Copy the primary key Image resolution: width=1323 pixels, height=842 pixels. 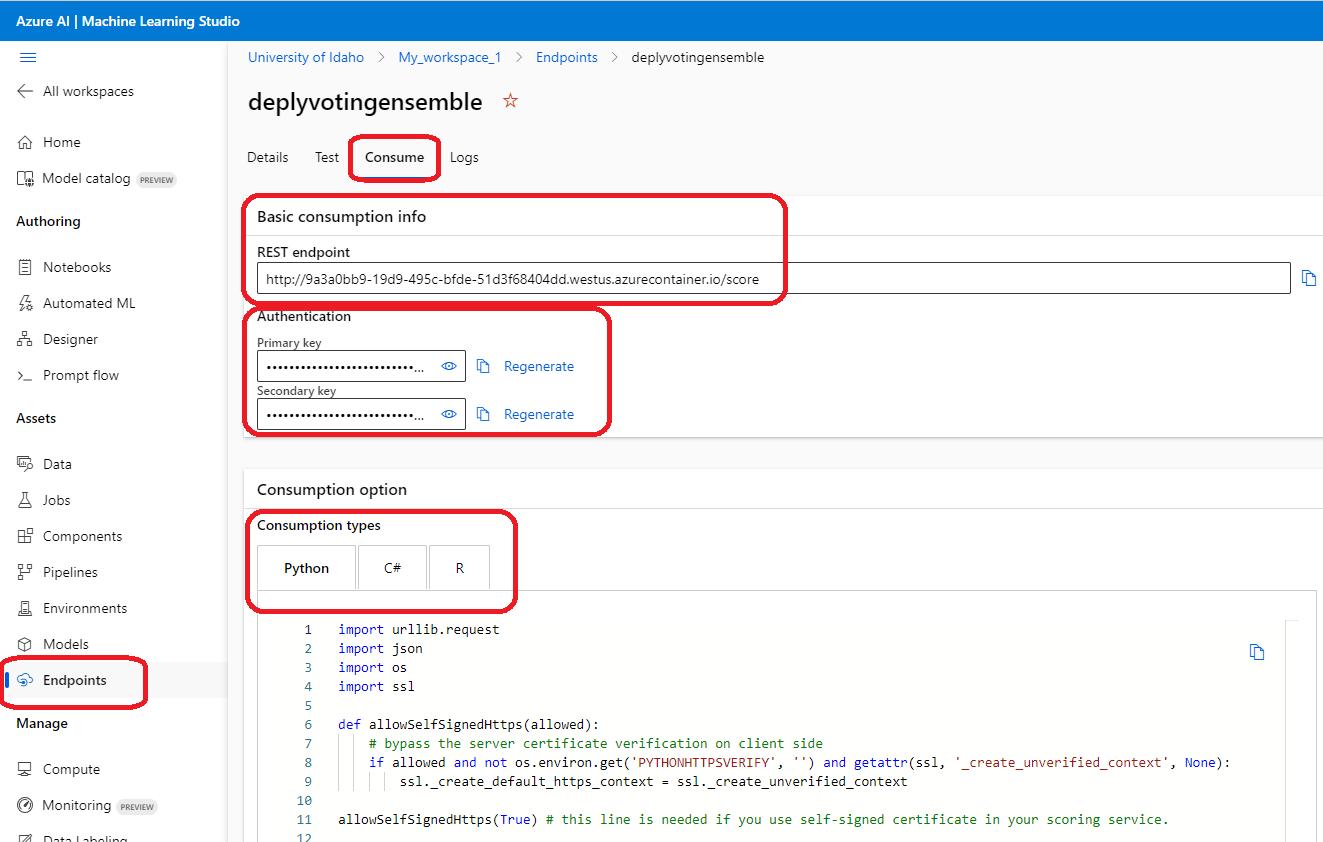tap(483, 366)
